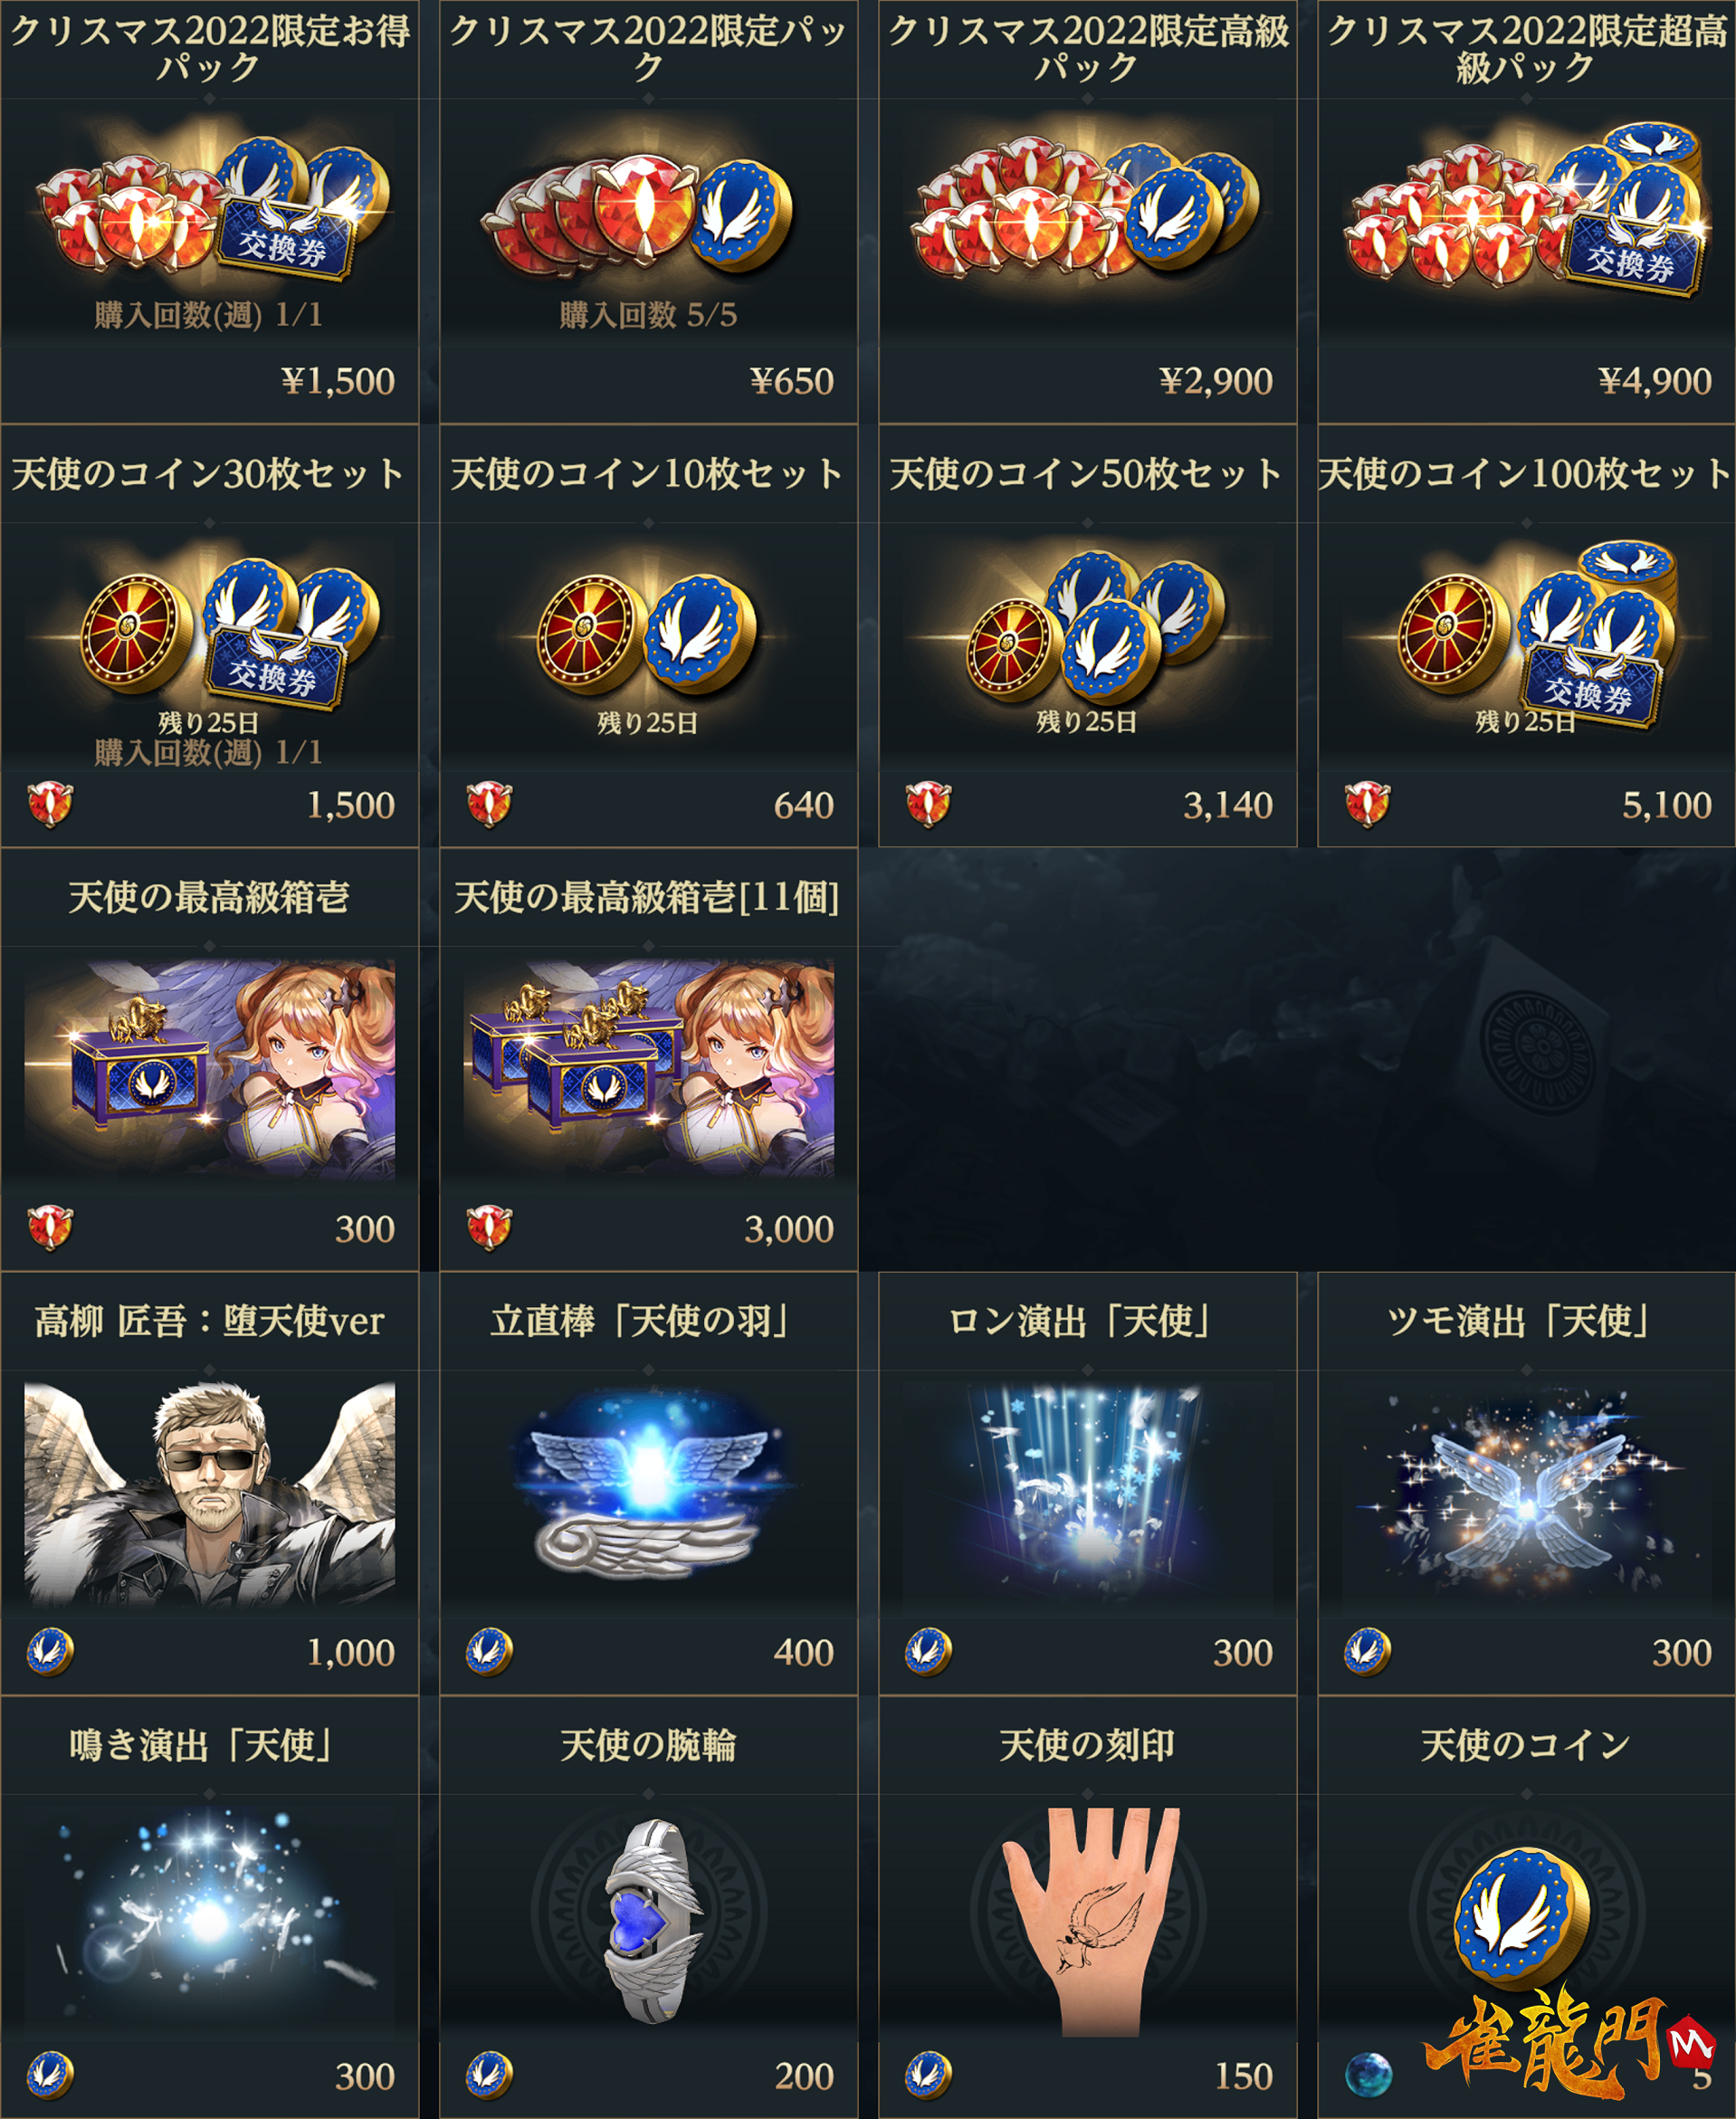Image resolution: width=1736 pixels, height=2119 pixels.
Task: Open the 天使のコイン50枚セット title
Action: click(1087, 474)
